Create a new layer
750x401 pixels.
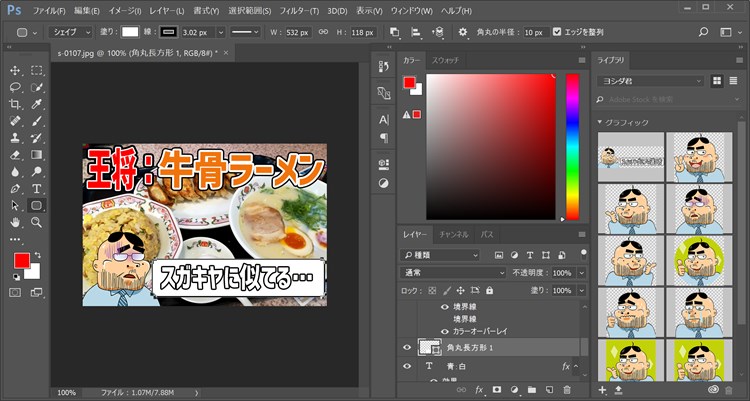coord(550,390)
